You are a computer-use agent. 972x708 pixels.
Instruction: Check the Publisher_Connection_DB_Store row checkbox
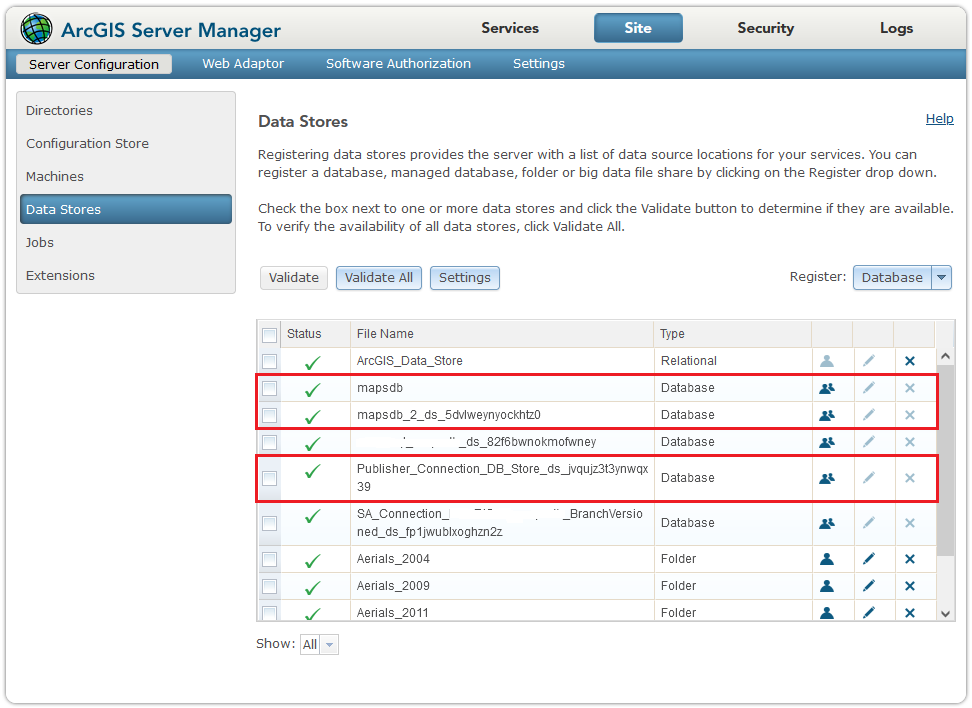[269, 478]
